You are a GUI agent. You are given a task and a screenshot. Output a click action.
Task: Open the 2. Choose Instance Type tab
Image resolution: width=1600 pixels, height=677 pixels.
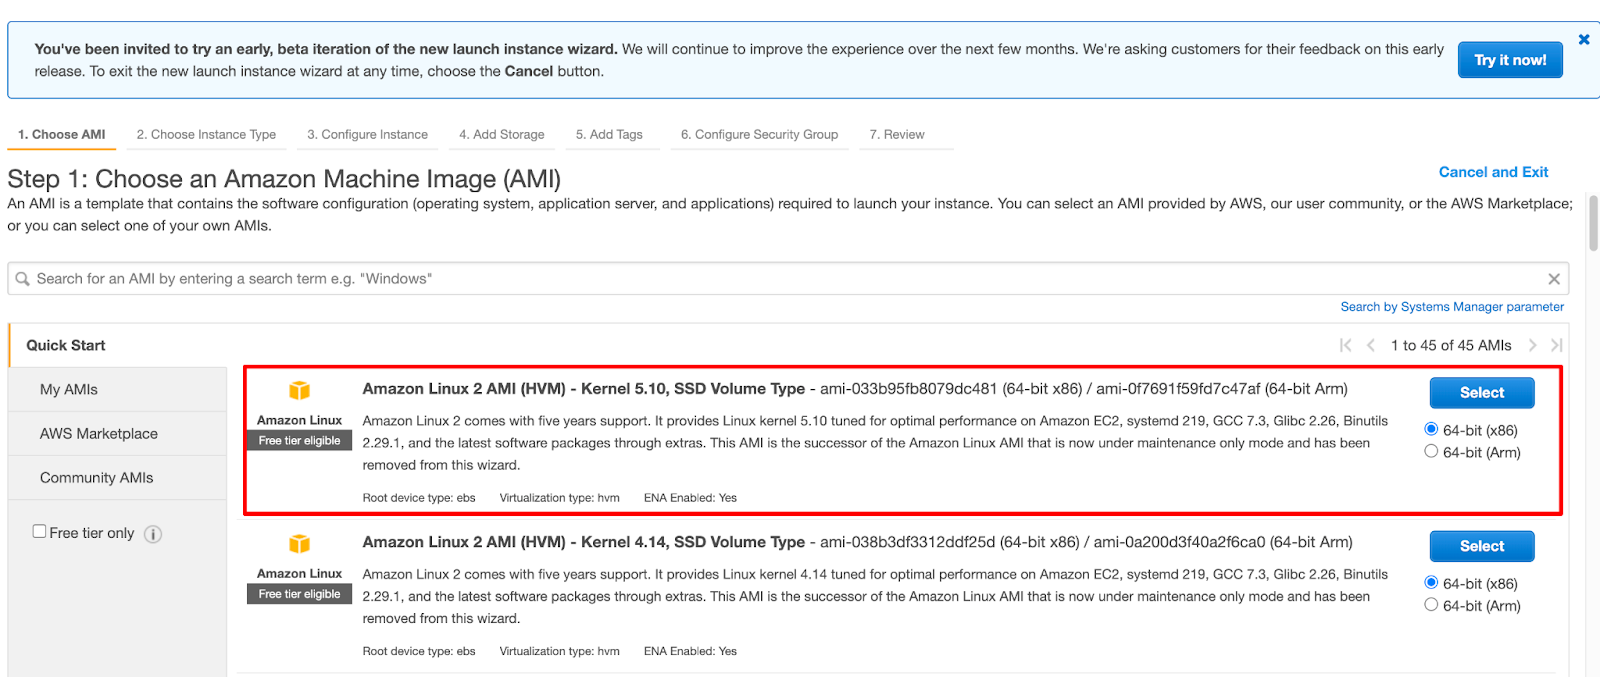(x=207, y=135)
